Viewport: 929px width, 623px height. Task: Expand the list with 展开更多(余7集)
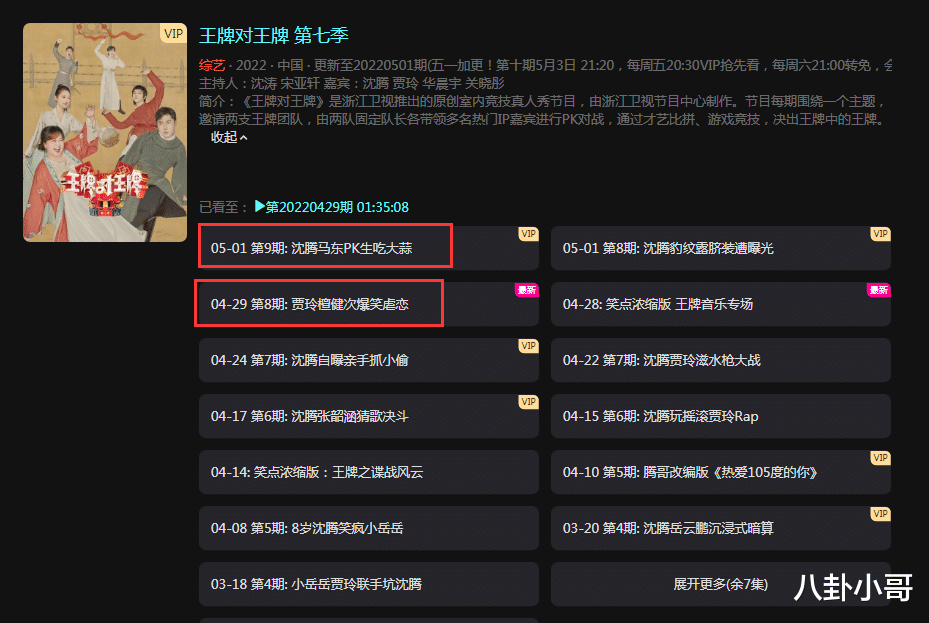pyautogui.click(x=720, y=584)
